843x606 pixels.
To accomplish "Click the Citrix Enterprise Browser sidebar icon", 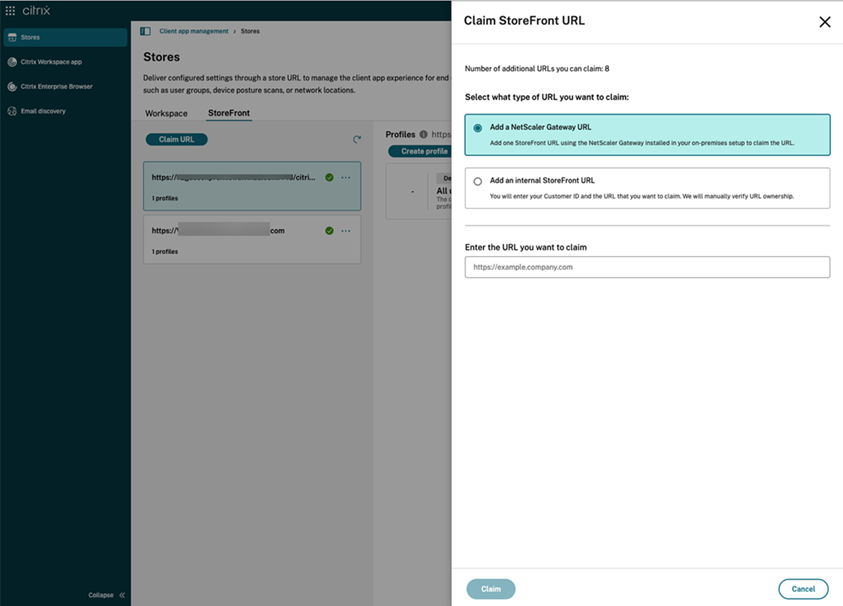I will coord(12,87).
